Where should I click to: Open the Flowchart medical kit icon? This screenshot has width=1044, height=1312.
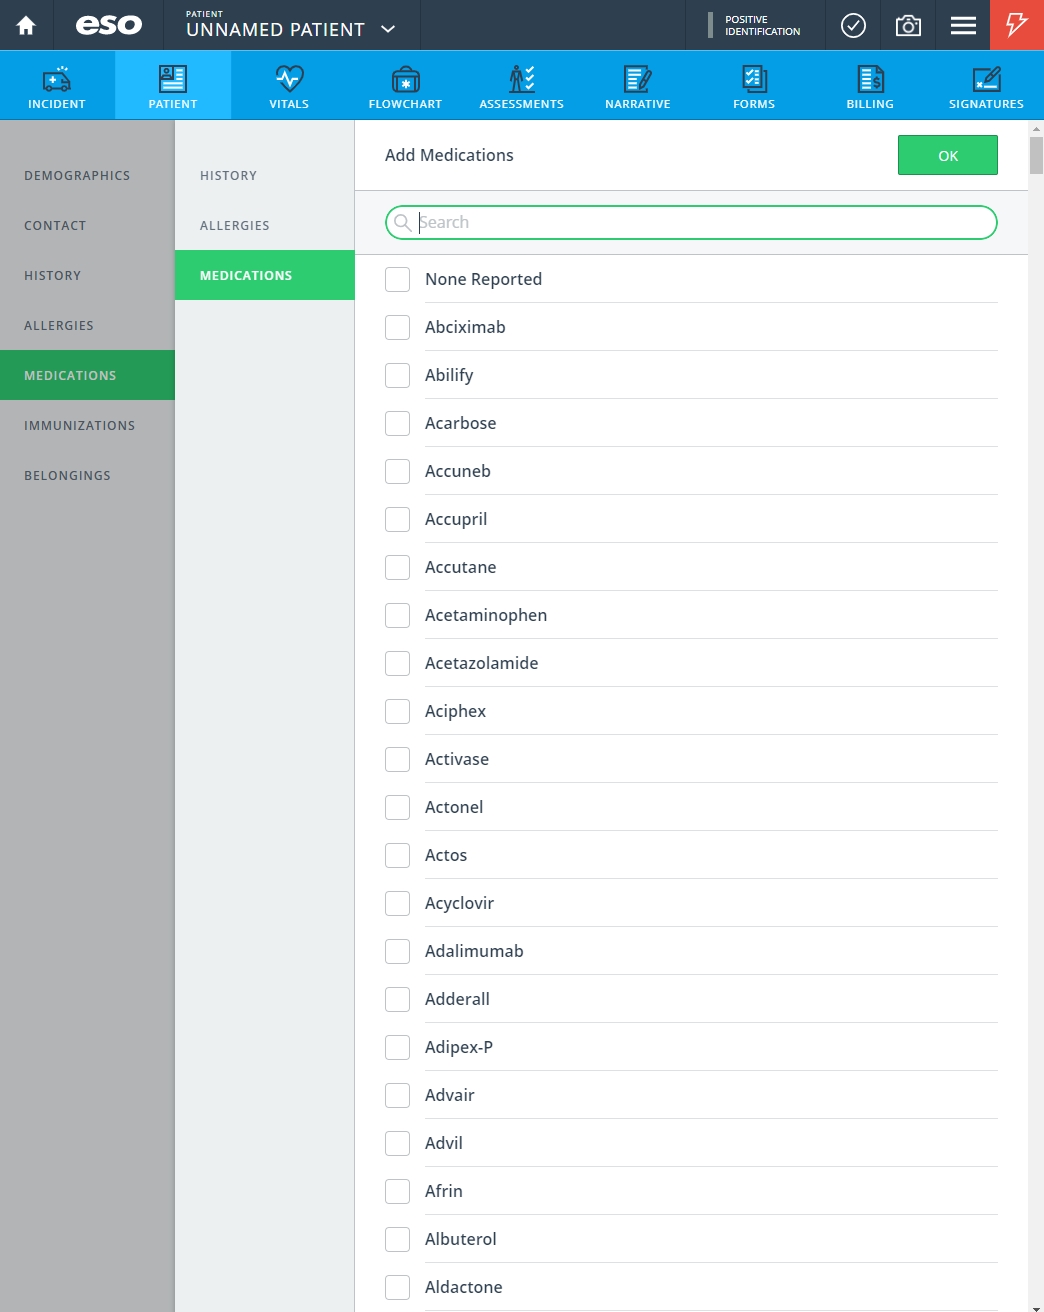[x=405, y=79]
